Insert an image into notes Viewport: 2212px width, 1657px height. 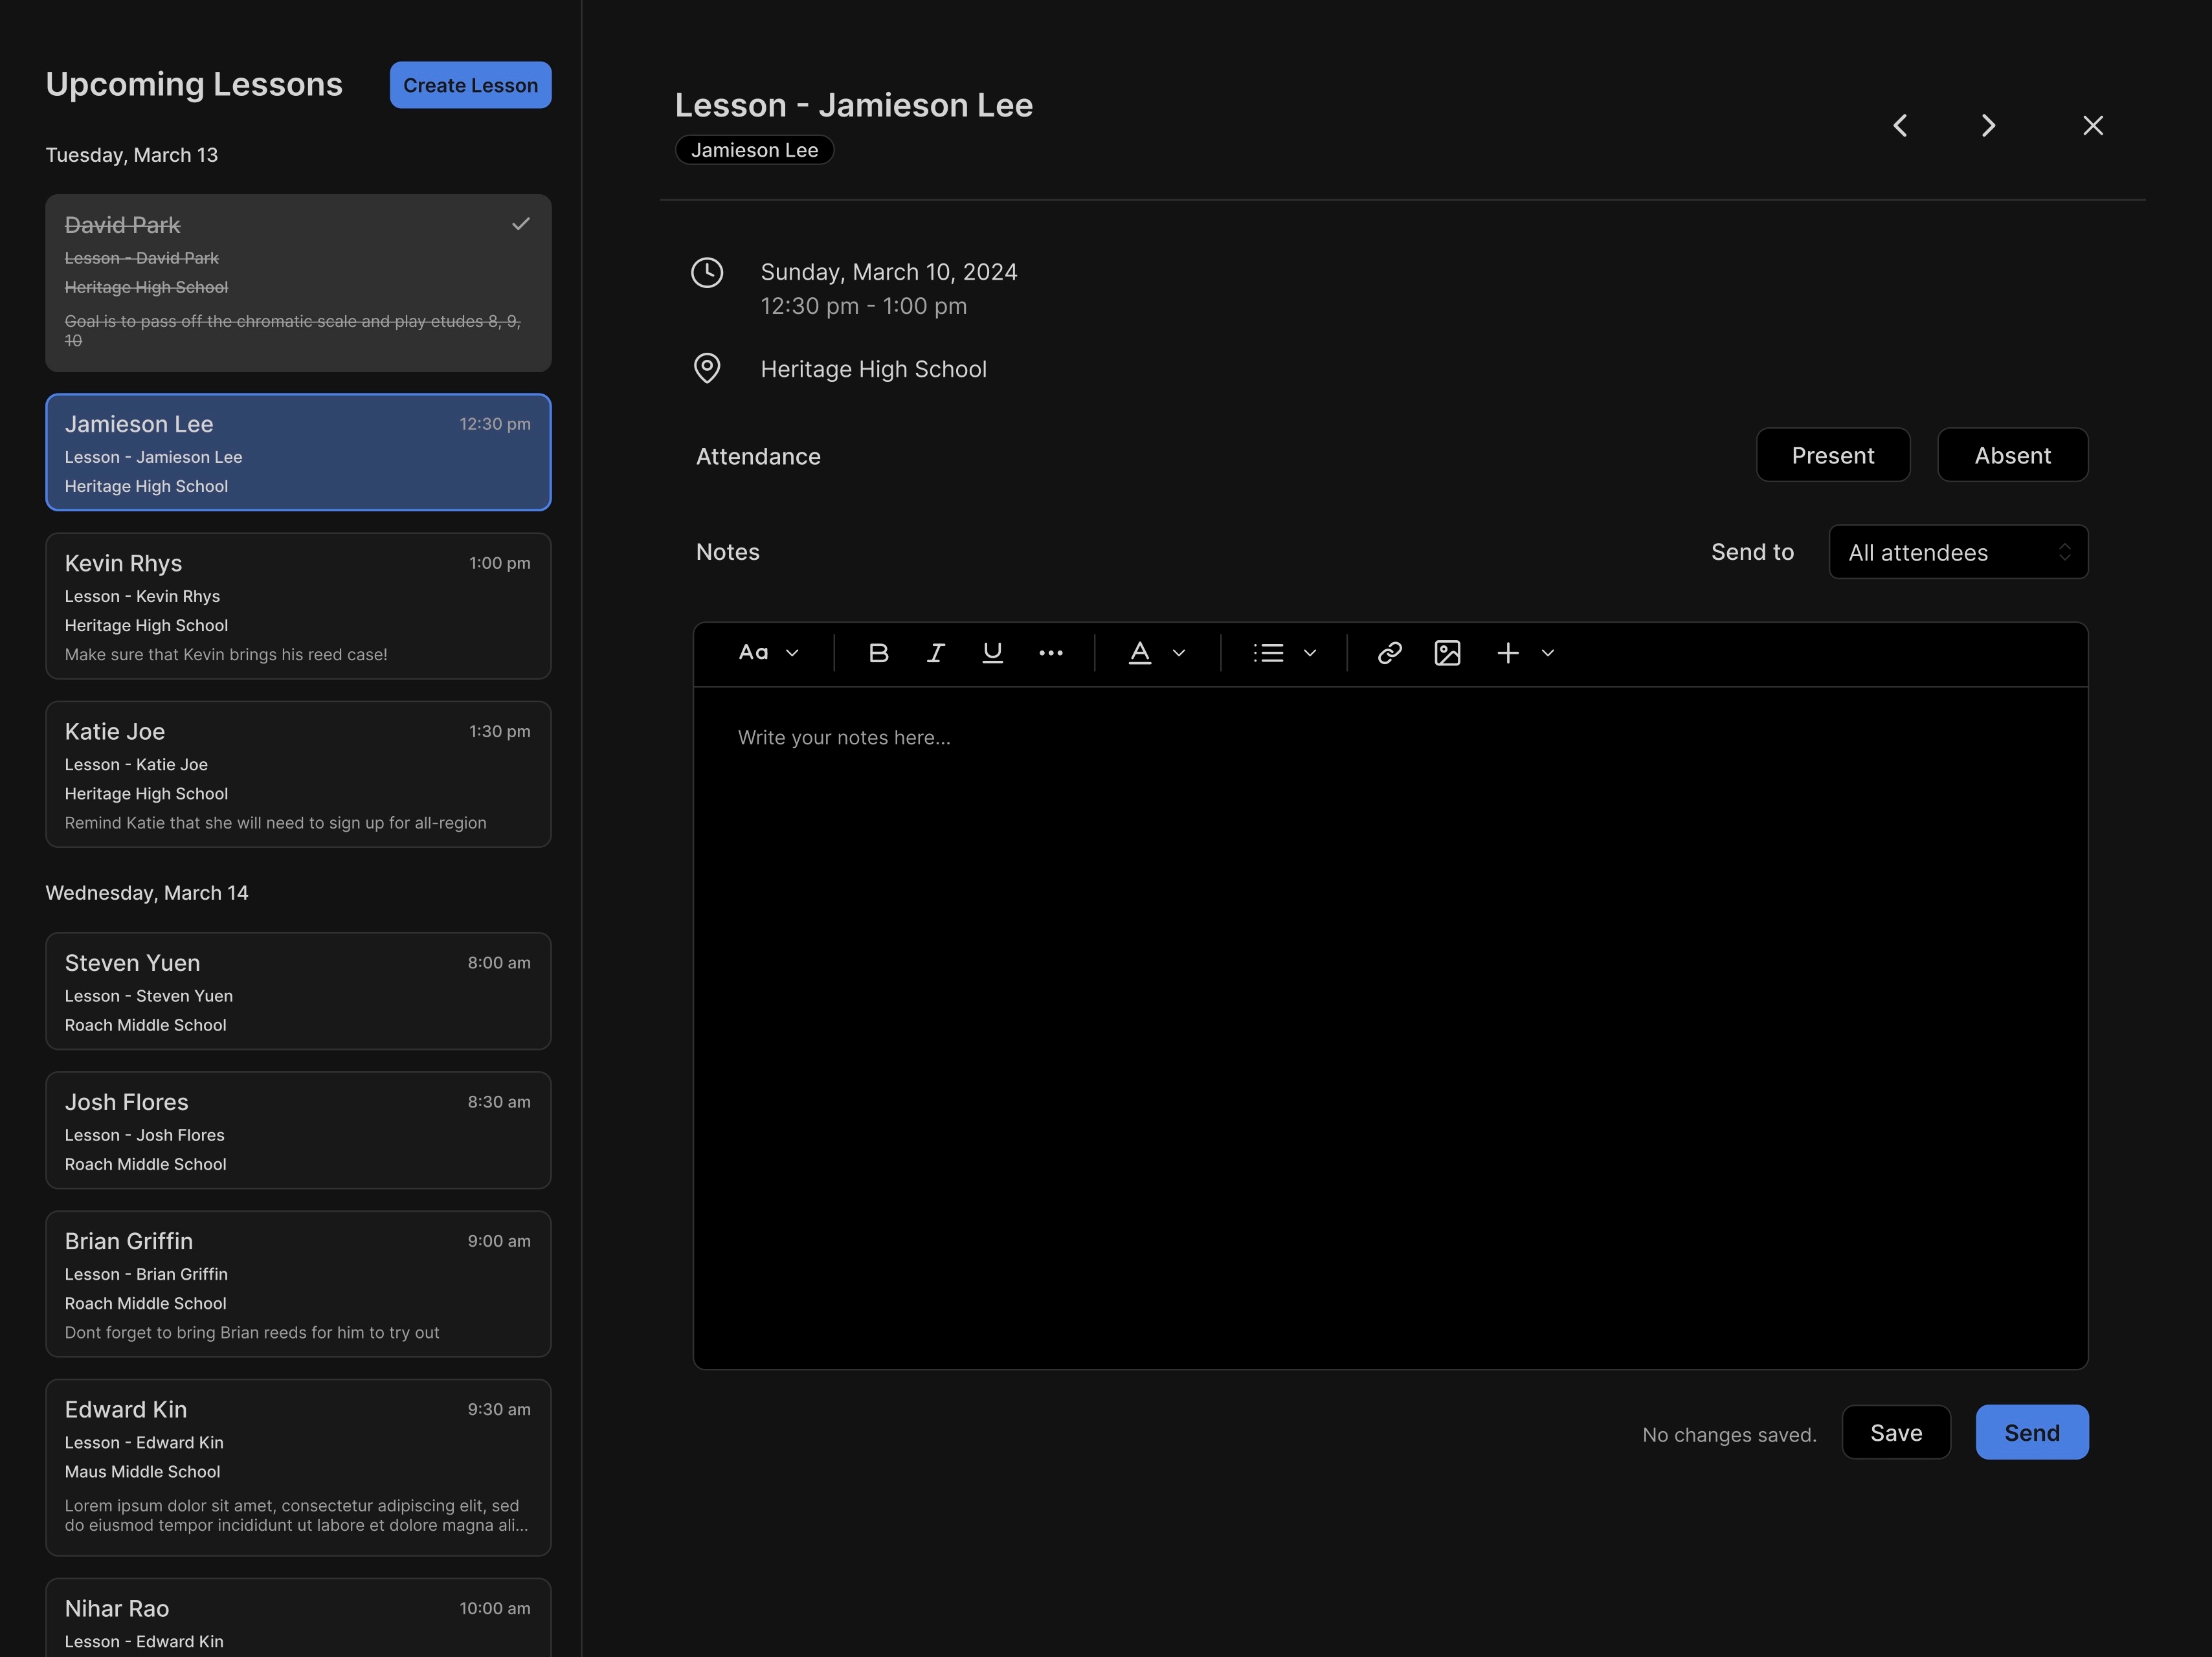pyautogui.click(x=1447, y=653)
